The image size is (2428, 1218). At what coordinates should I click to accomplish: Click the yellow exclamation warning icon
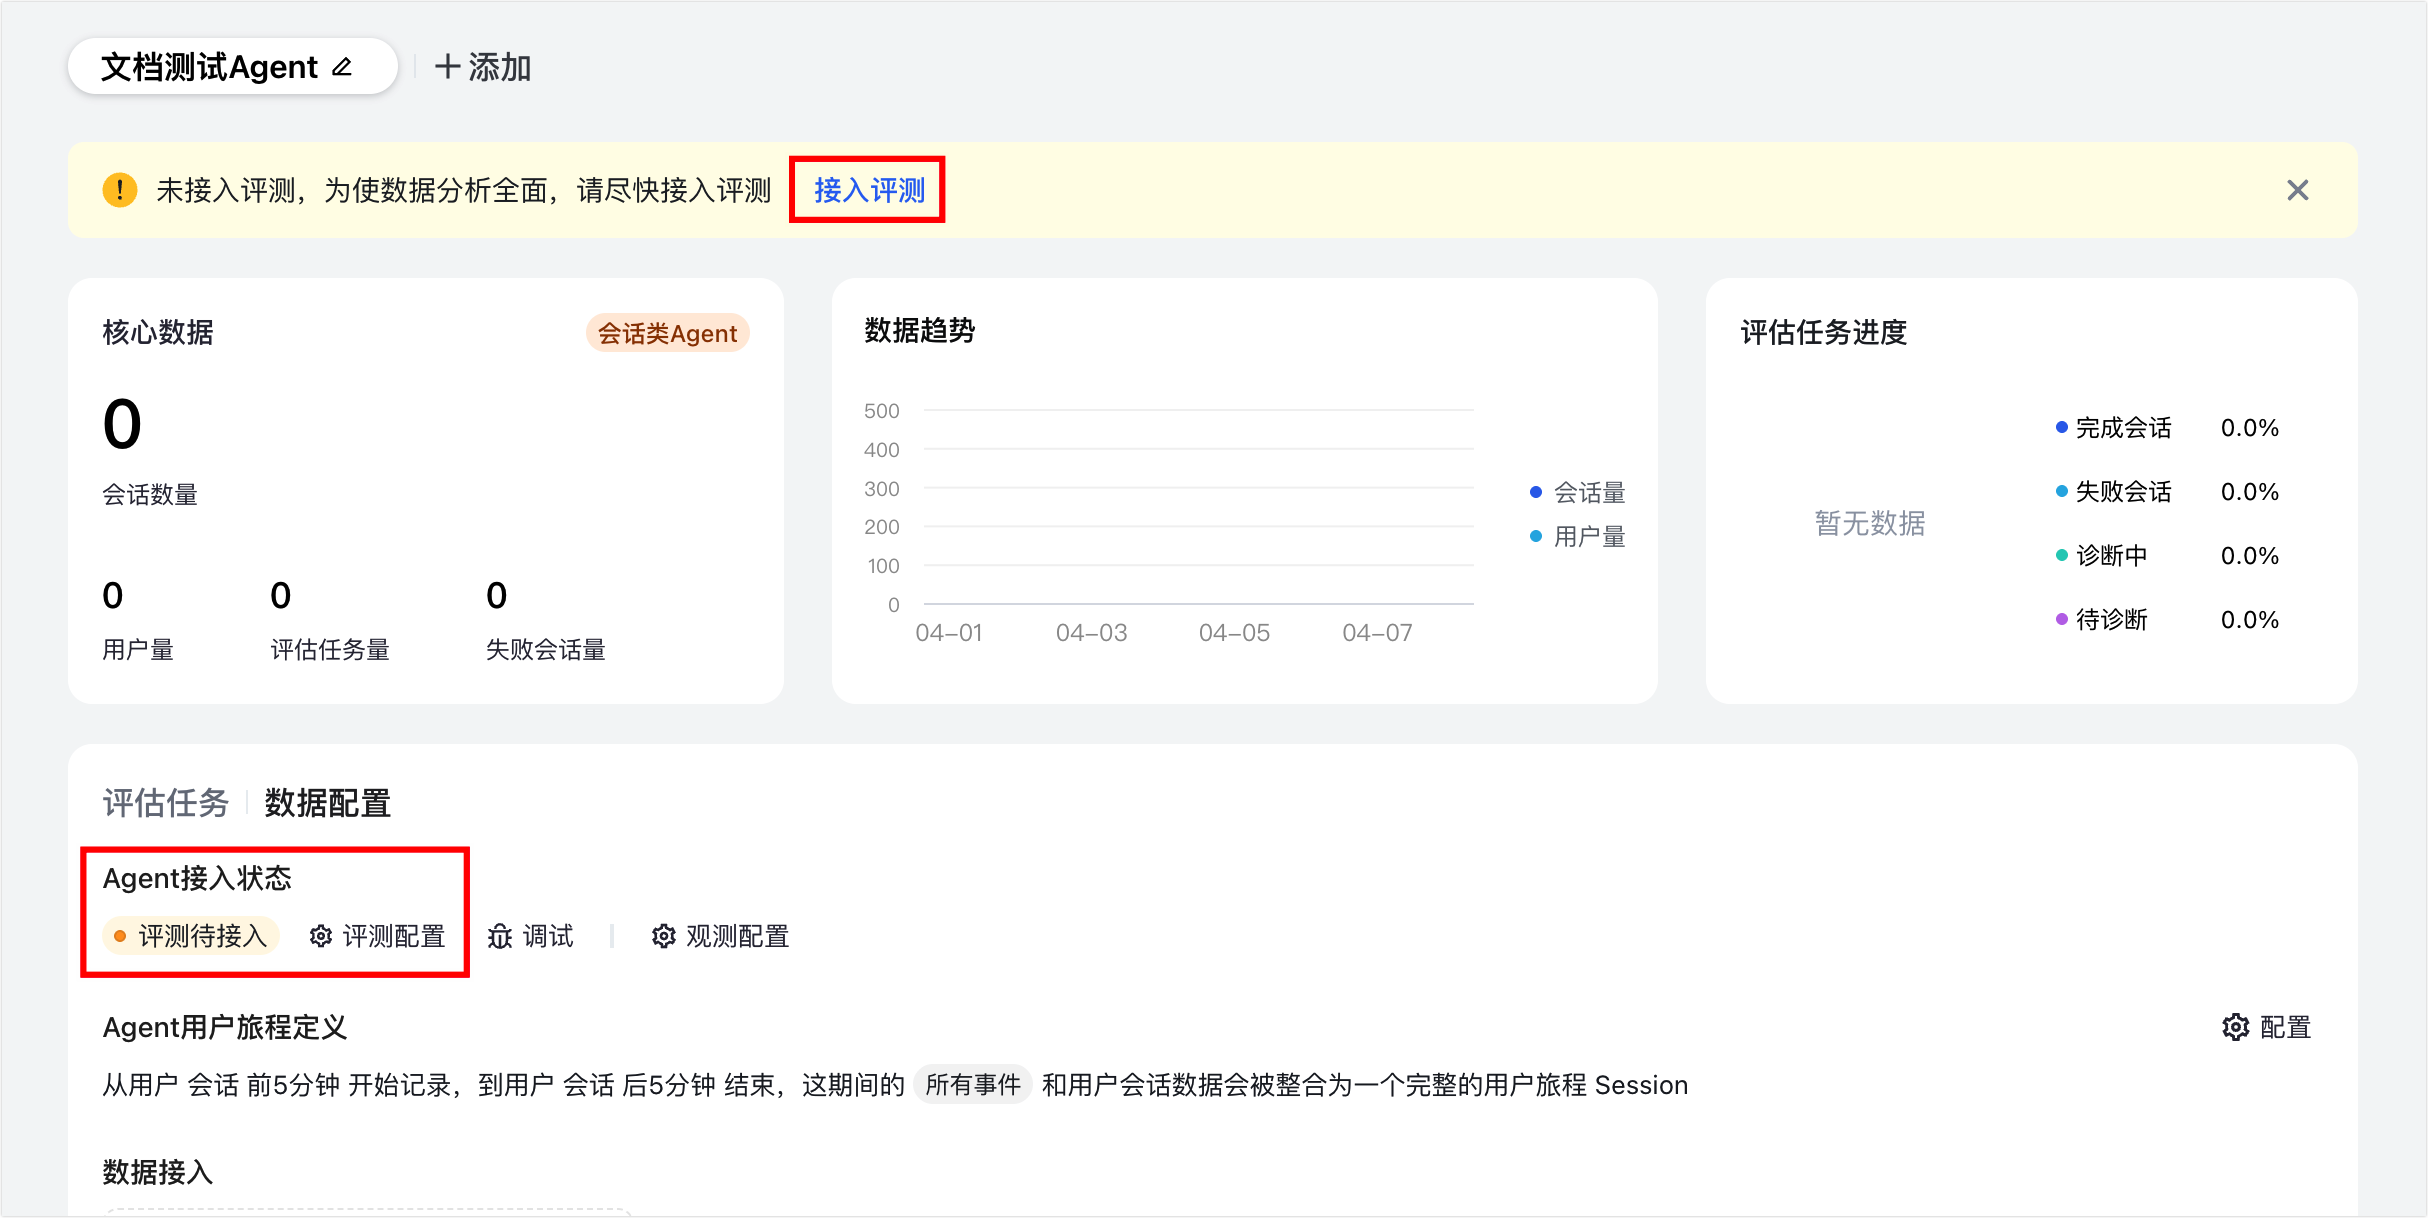(120, 190)
